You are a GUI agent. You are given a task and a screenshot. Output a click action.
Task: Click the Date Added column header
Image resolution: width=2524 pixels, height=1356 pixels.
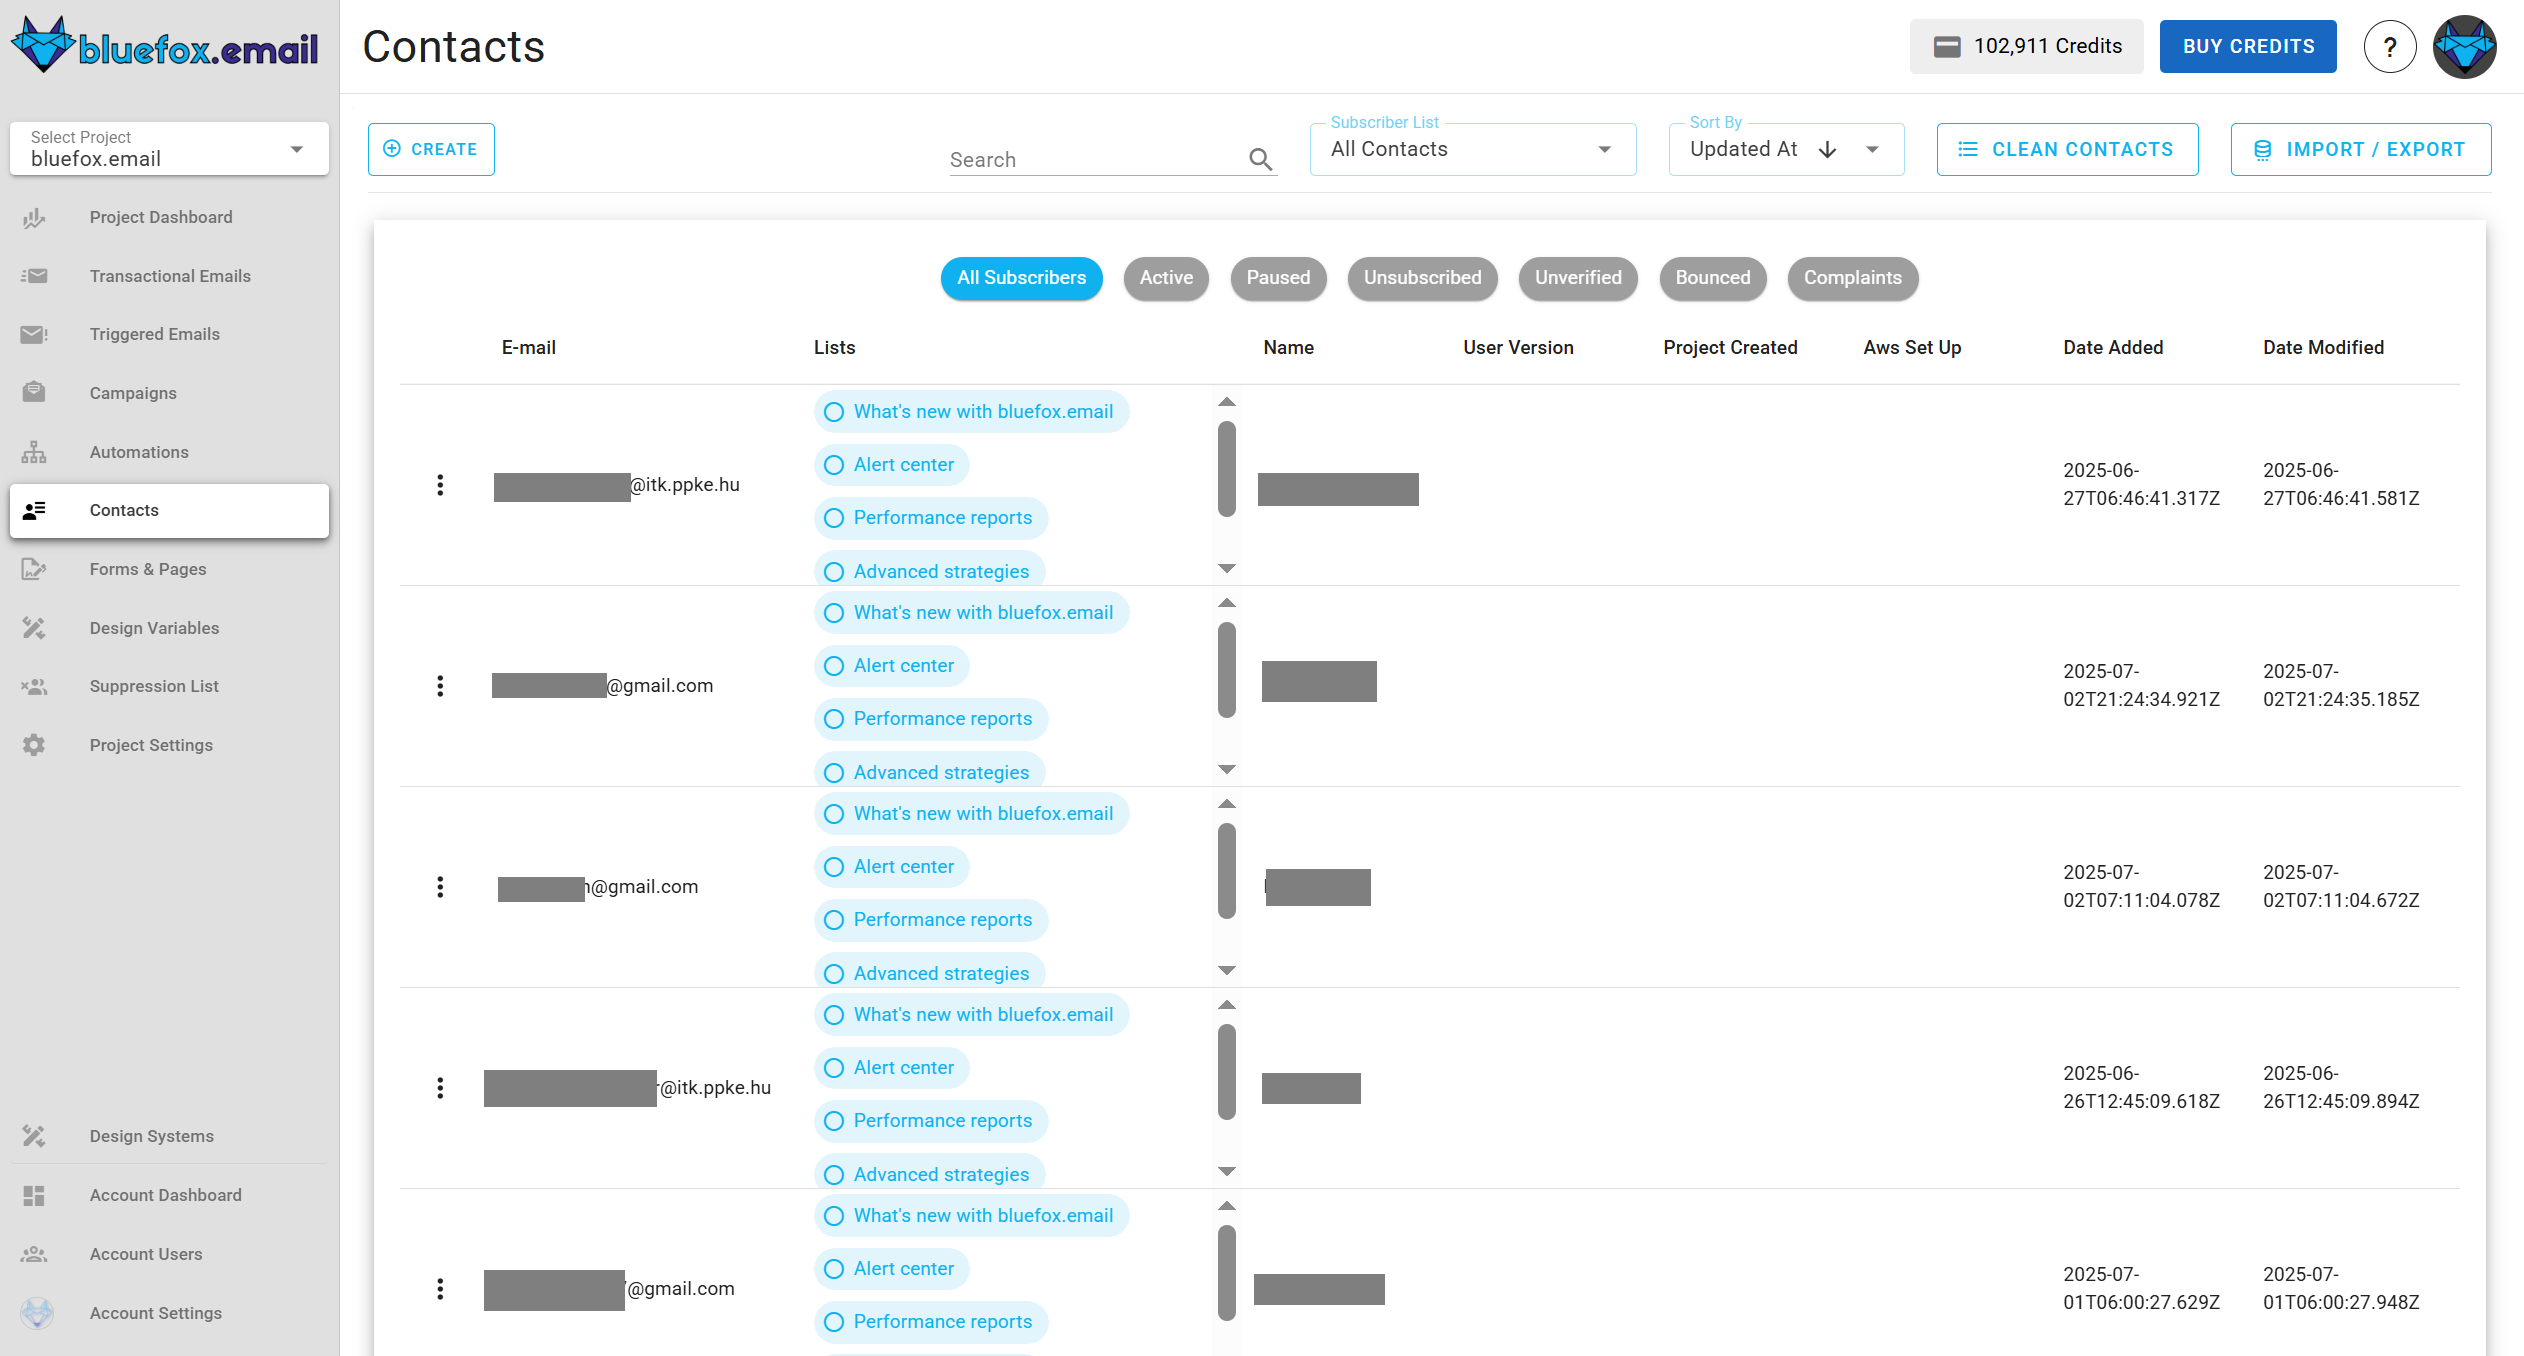pos(2113,347)
